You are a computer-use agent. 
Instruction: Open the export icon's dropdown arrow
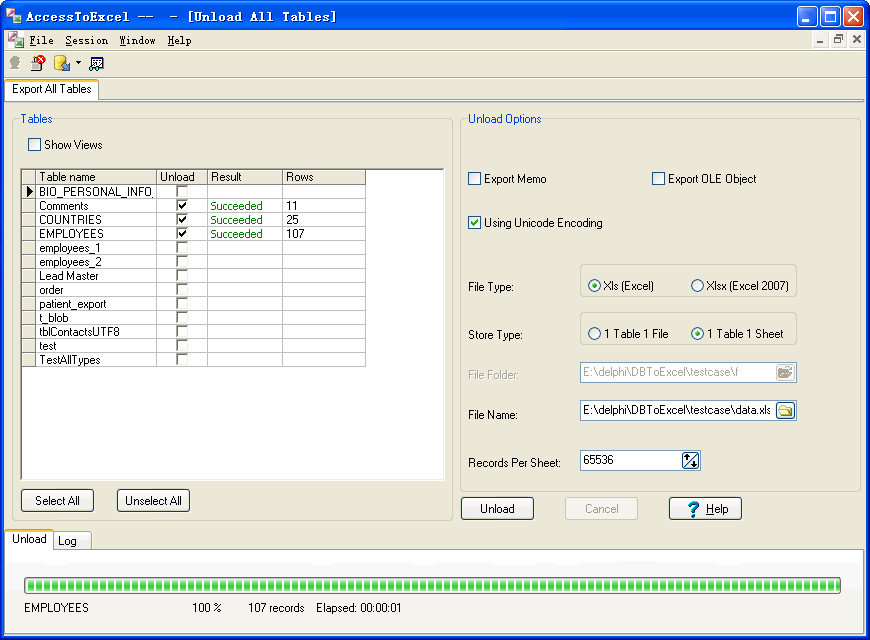click(x=77, y=63)
